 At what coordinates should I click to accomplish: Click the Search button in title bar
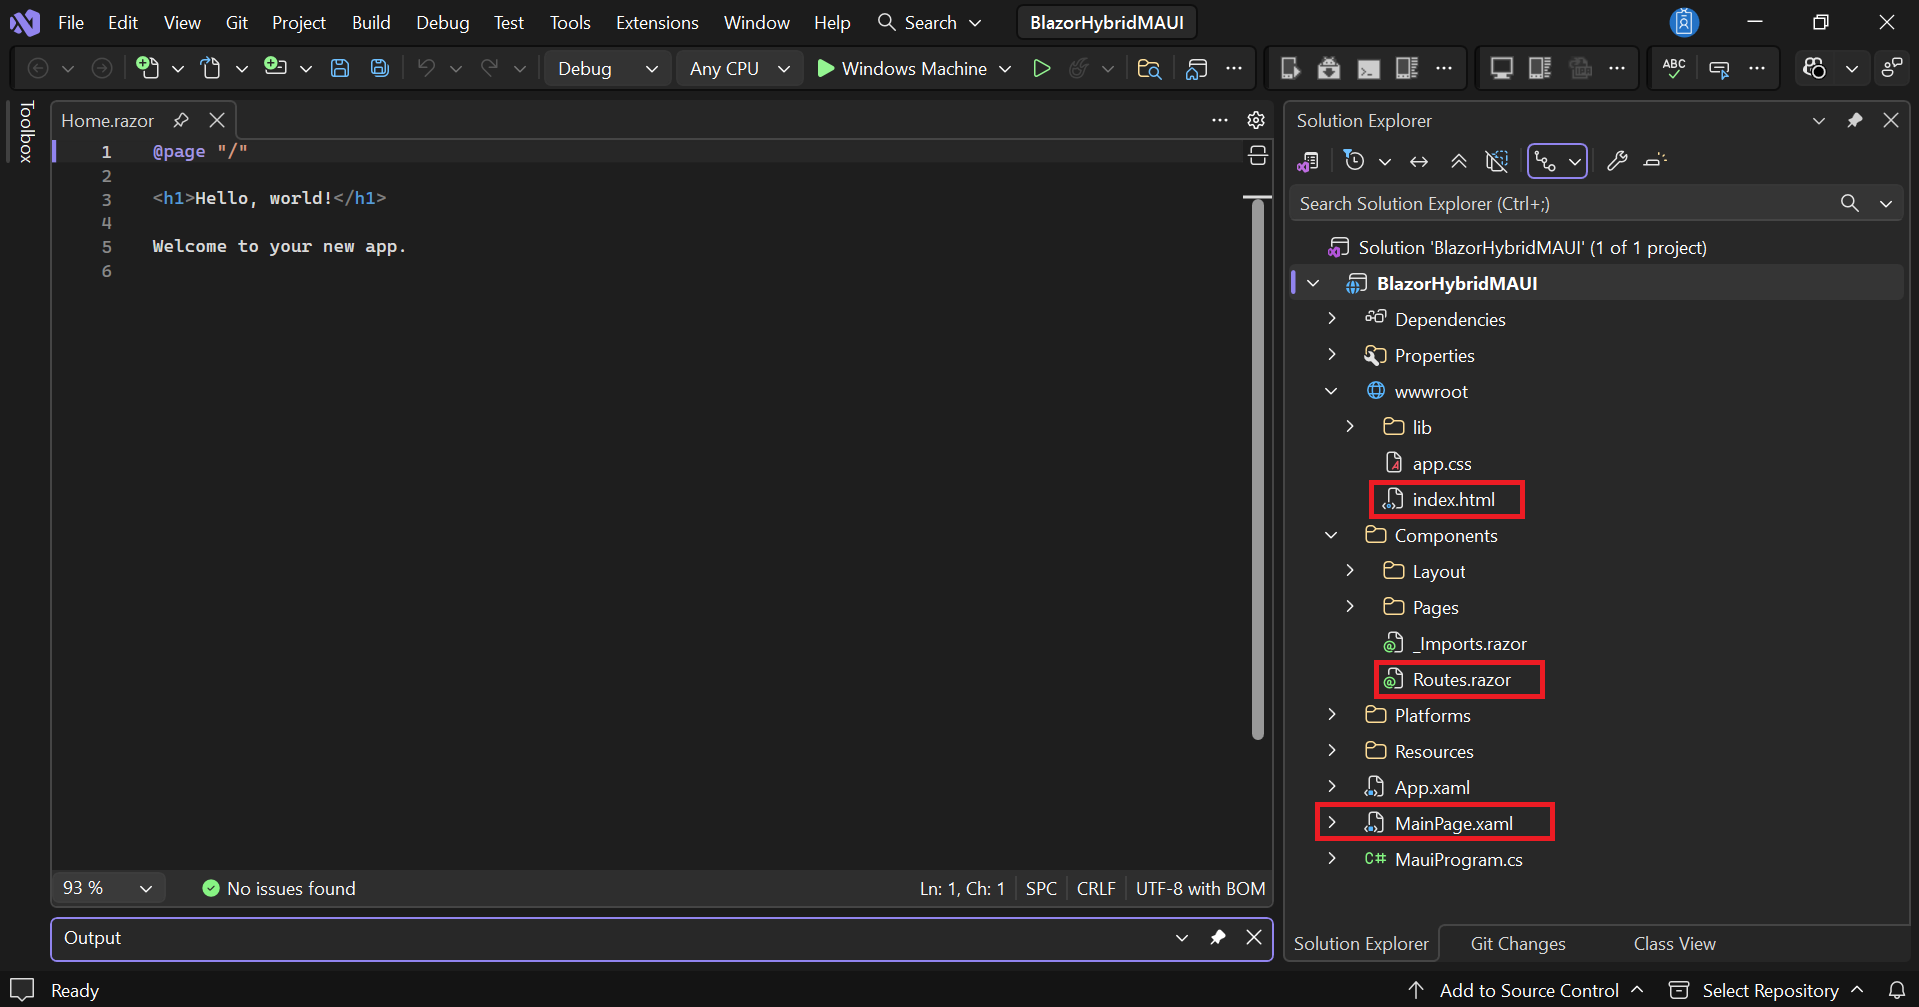pyautogui.click(x=929, y=22)
